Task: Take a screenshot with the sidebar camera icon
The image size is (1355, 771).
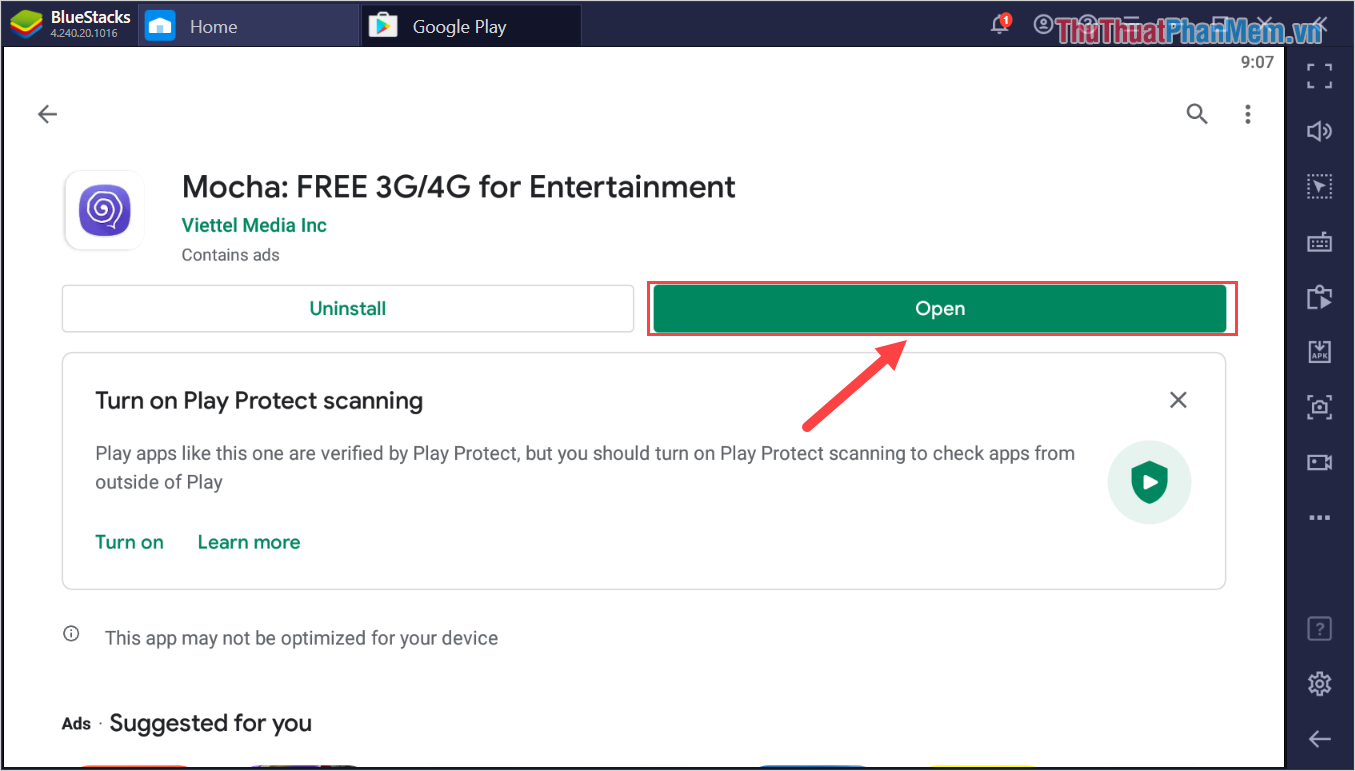Action: (x=1319, y=407)
